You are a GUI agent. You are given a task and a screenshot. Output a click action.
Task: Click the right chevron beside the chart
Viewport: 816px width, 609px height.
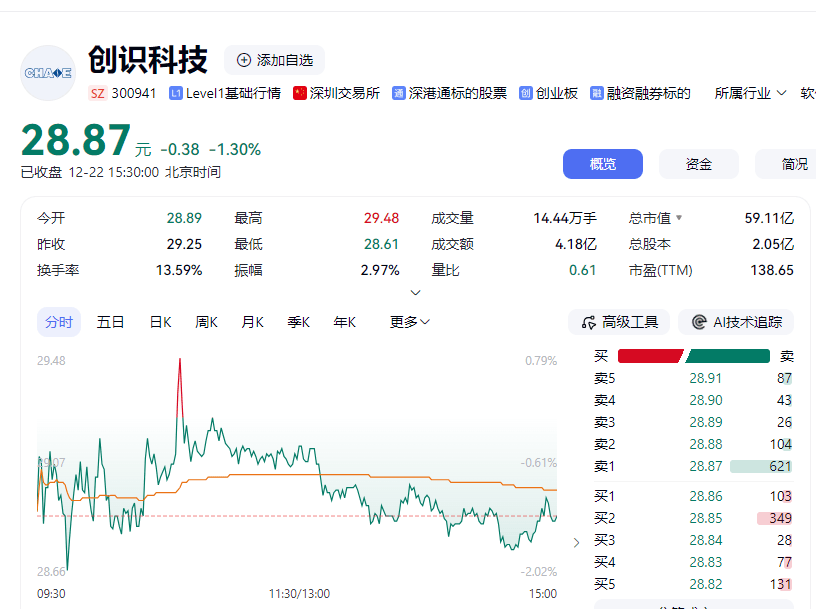tap(575, 541)
